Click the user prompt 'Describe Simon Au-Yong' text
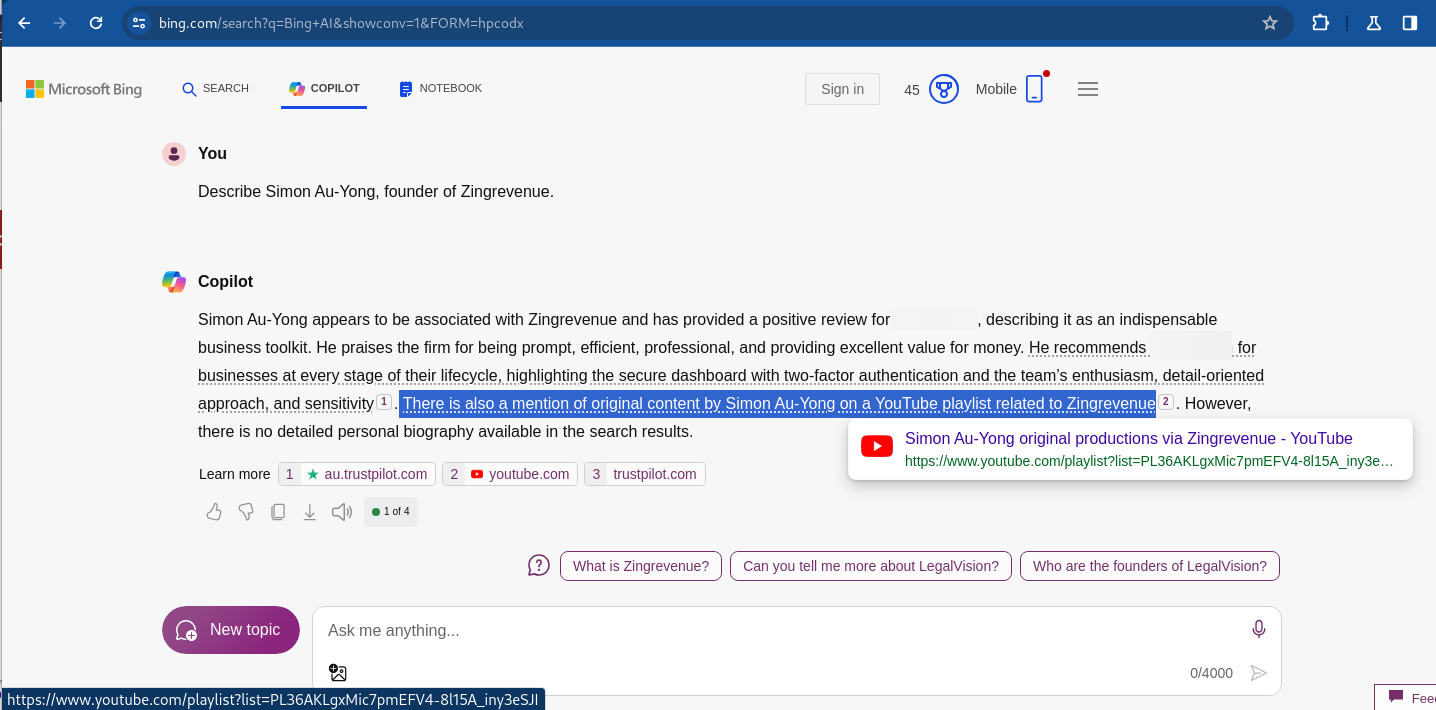The image size is (1436, 710). tap(376, 191)
